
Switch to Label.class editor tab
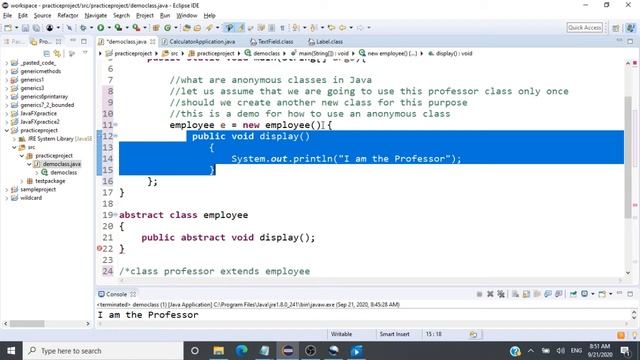point(326,42)
